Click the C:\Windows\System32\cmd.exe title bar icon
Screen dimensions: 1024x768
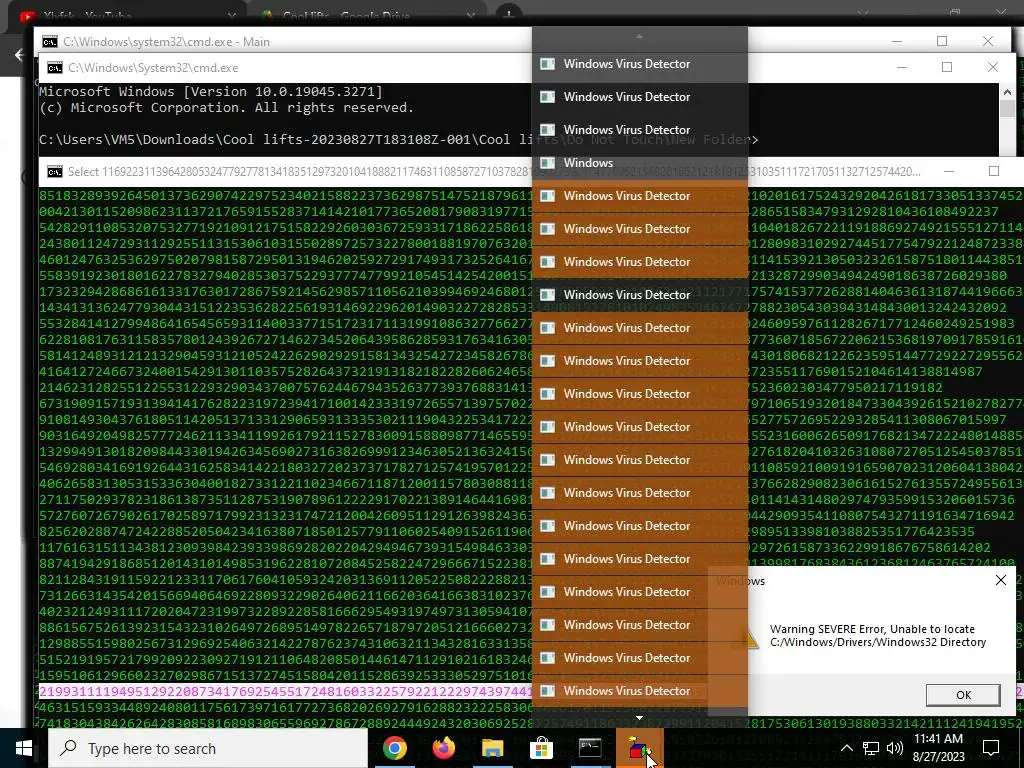coord(55,68)
